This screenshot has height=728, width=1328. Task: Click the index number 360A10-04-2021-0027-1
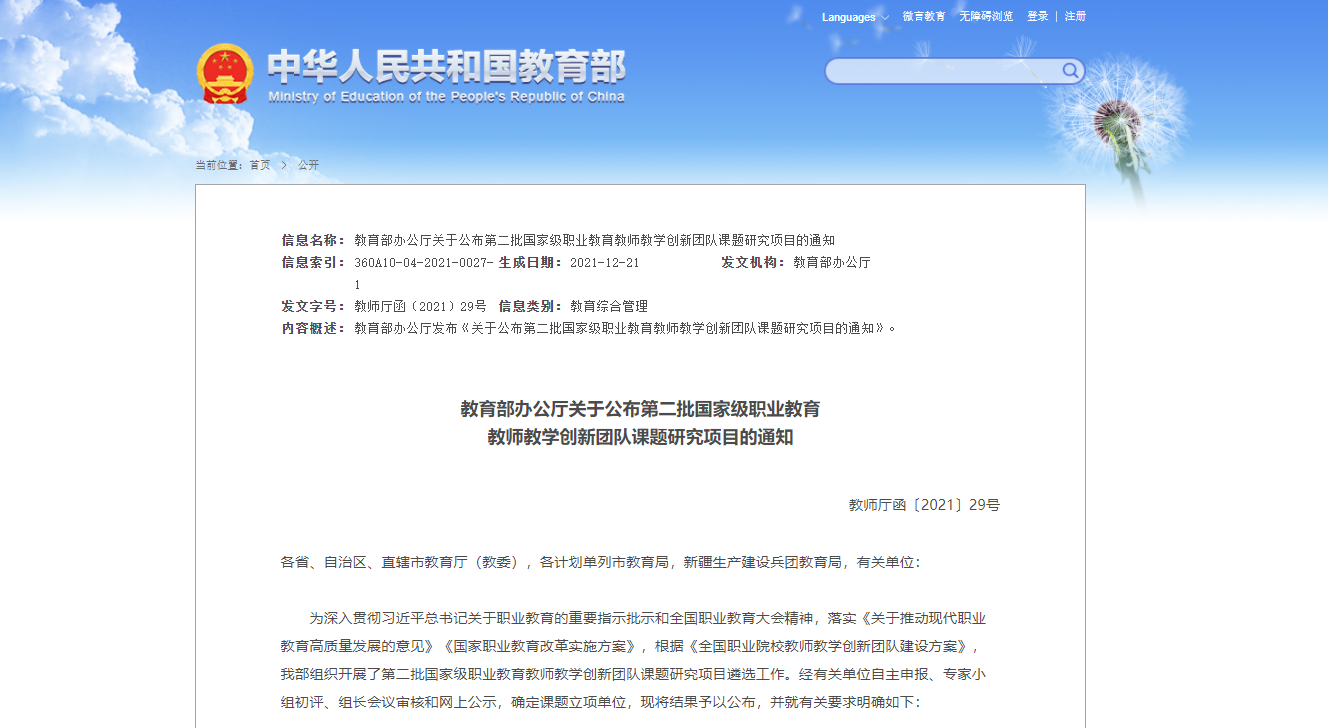point(423,263)
